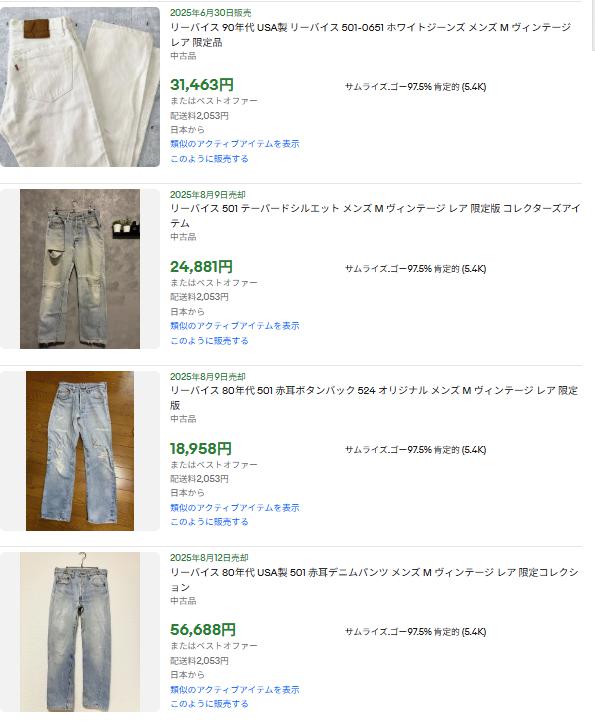Screen dimensions: 595x726
Task: Open listing title for 80s USA 501 denim pants
Action: tap(374, 580)
